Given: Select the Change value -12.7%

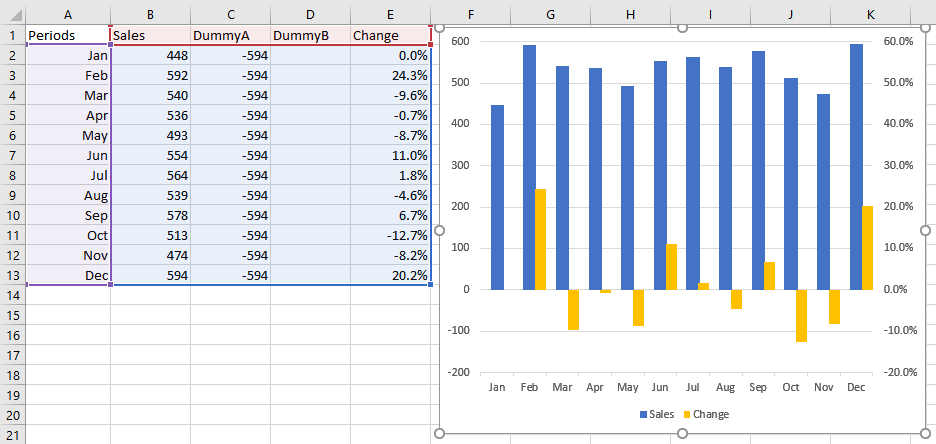Looking at the screenshot, I should pos(390,235).
